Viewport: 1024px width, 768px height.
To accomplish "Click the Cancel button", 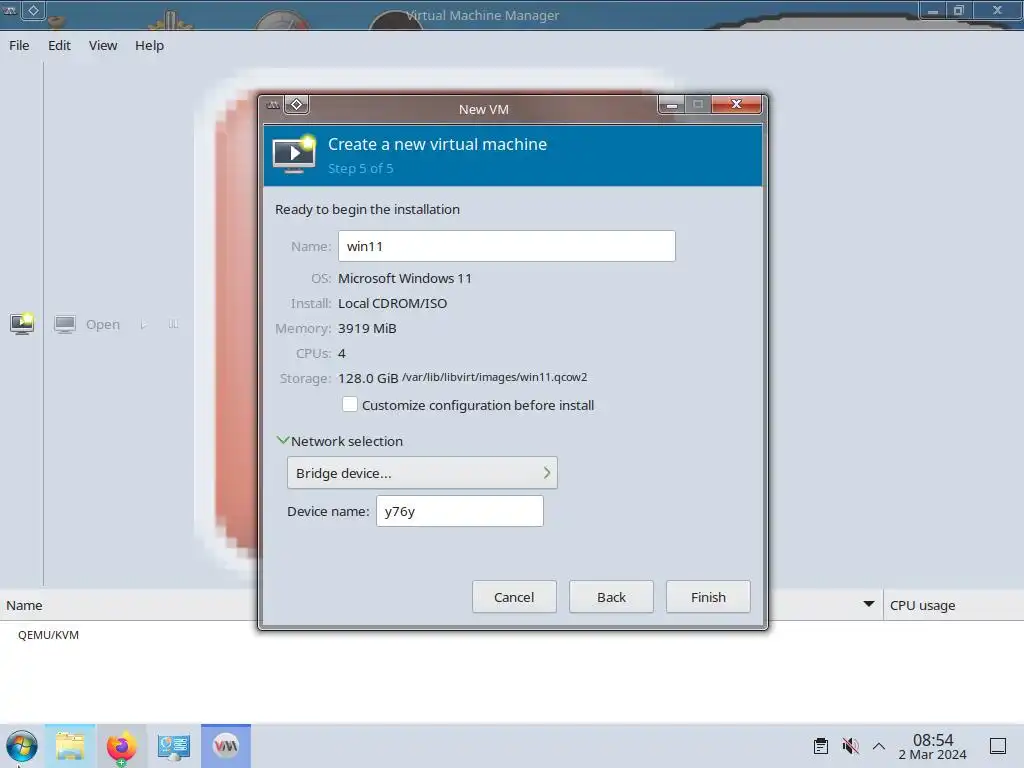I will coord(514,597).
